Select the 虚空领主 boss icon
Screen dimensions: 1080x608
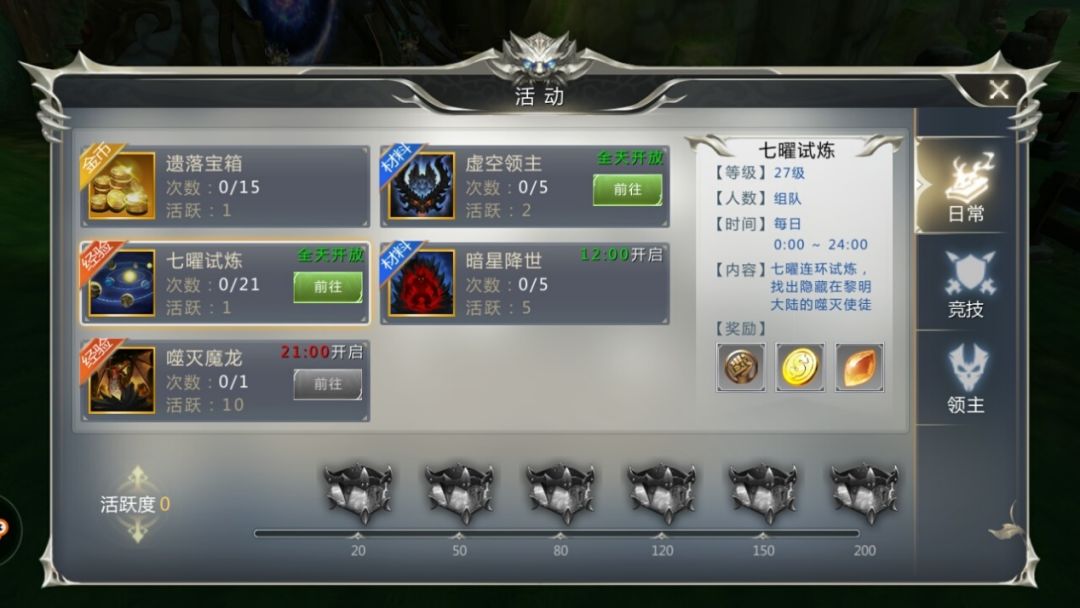point(422,186)
